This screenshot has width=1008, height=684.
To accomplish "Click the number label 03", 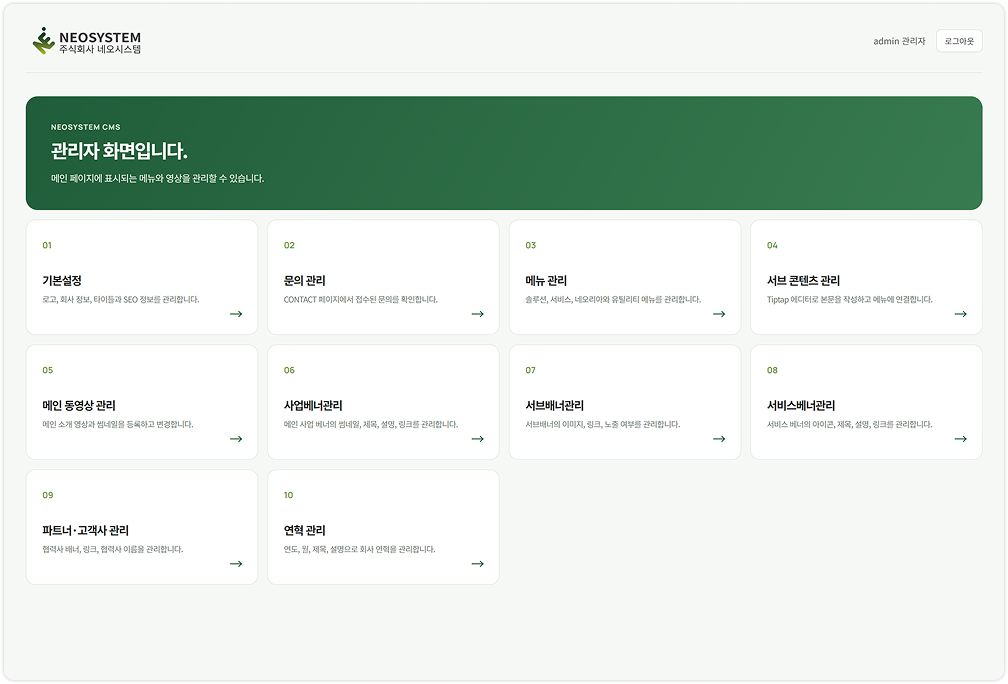I will coord(530,245).
